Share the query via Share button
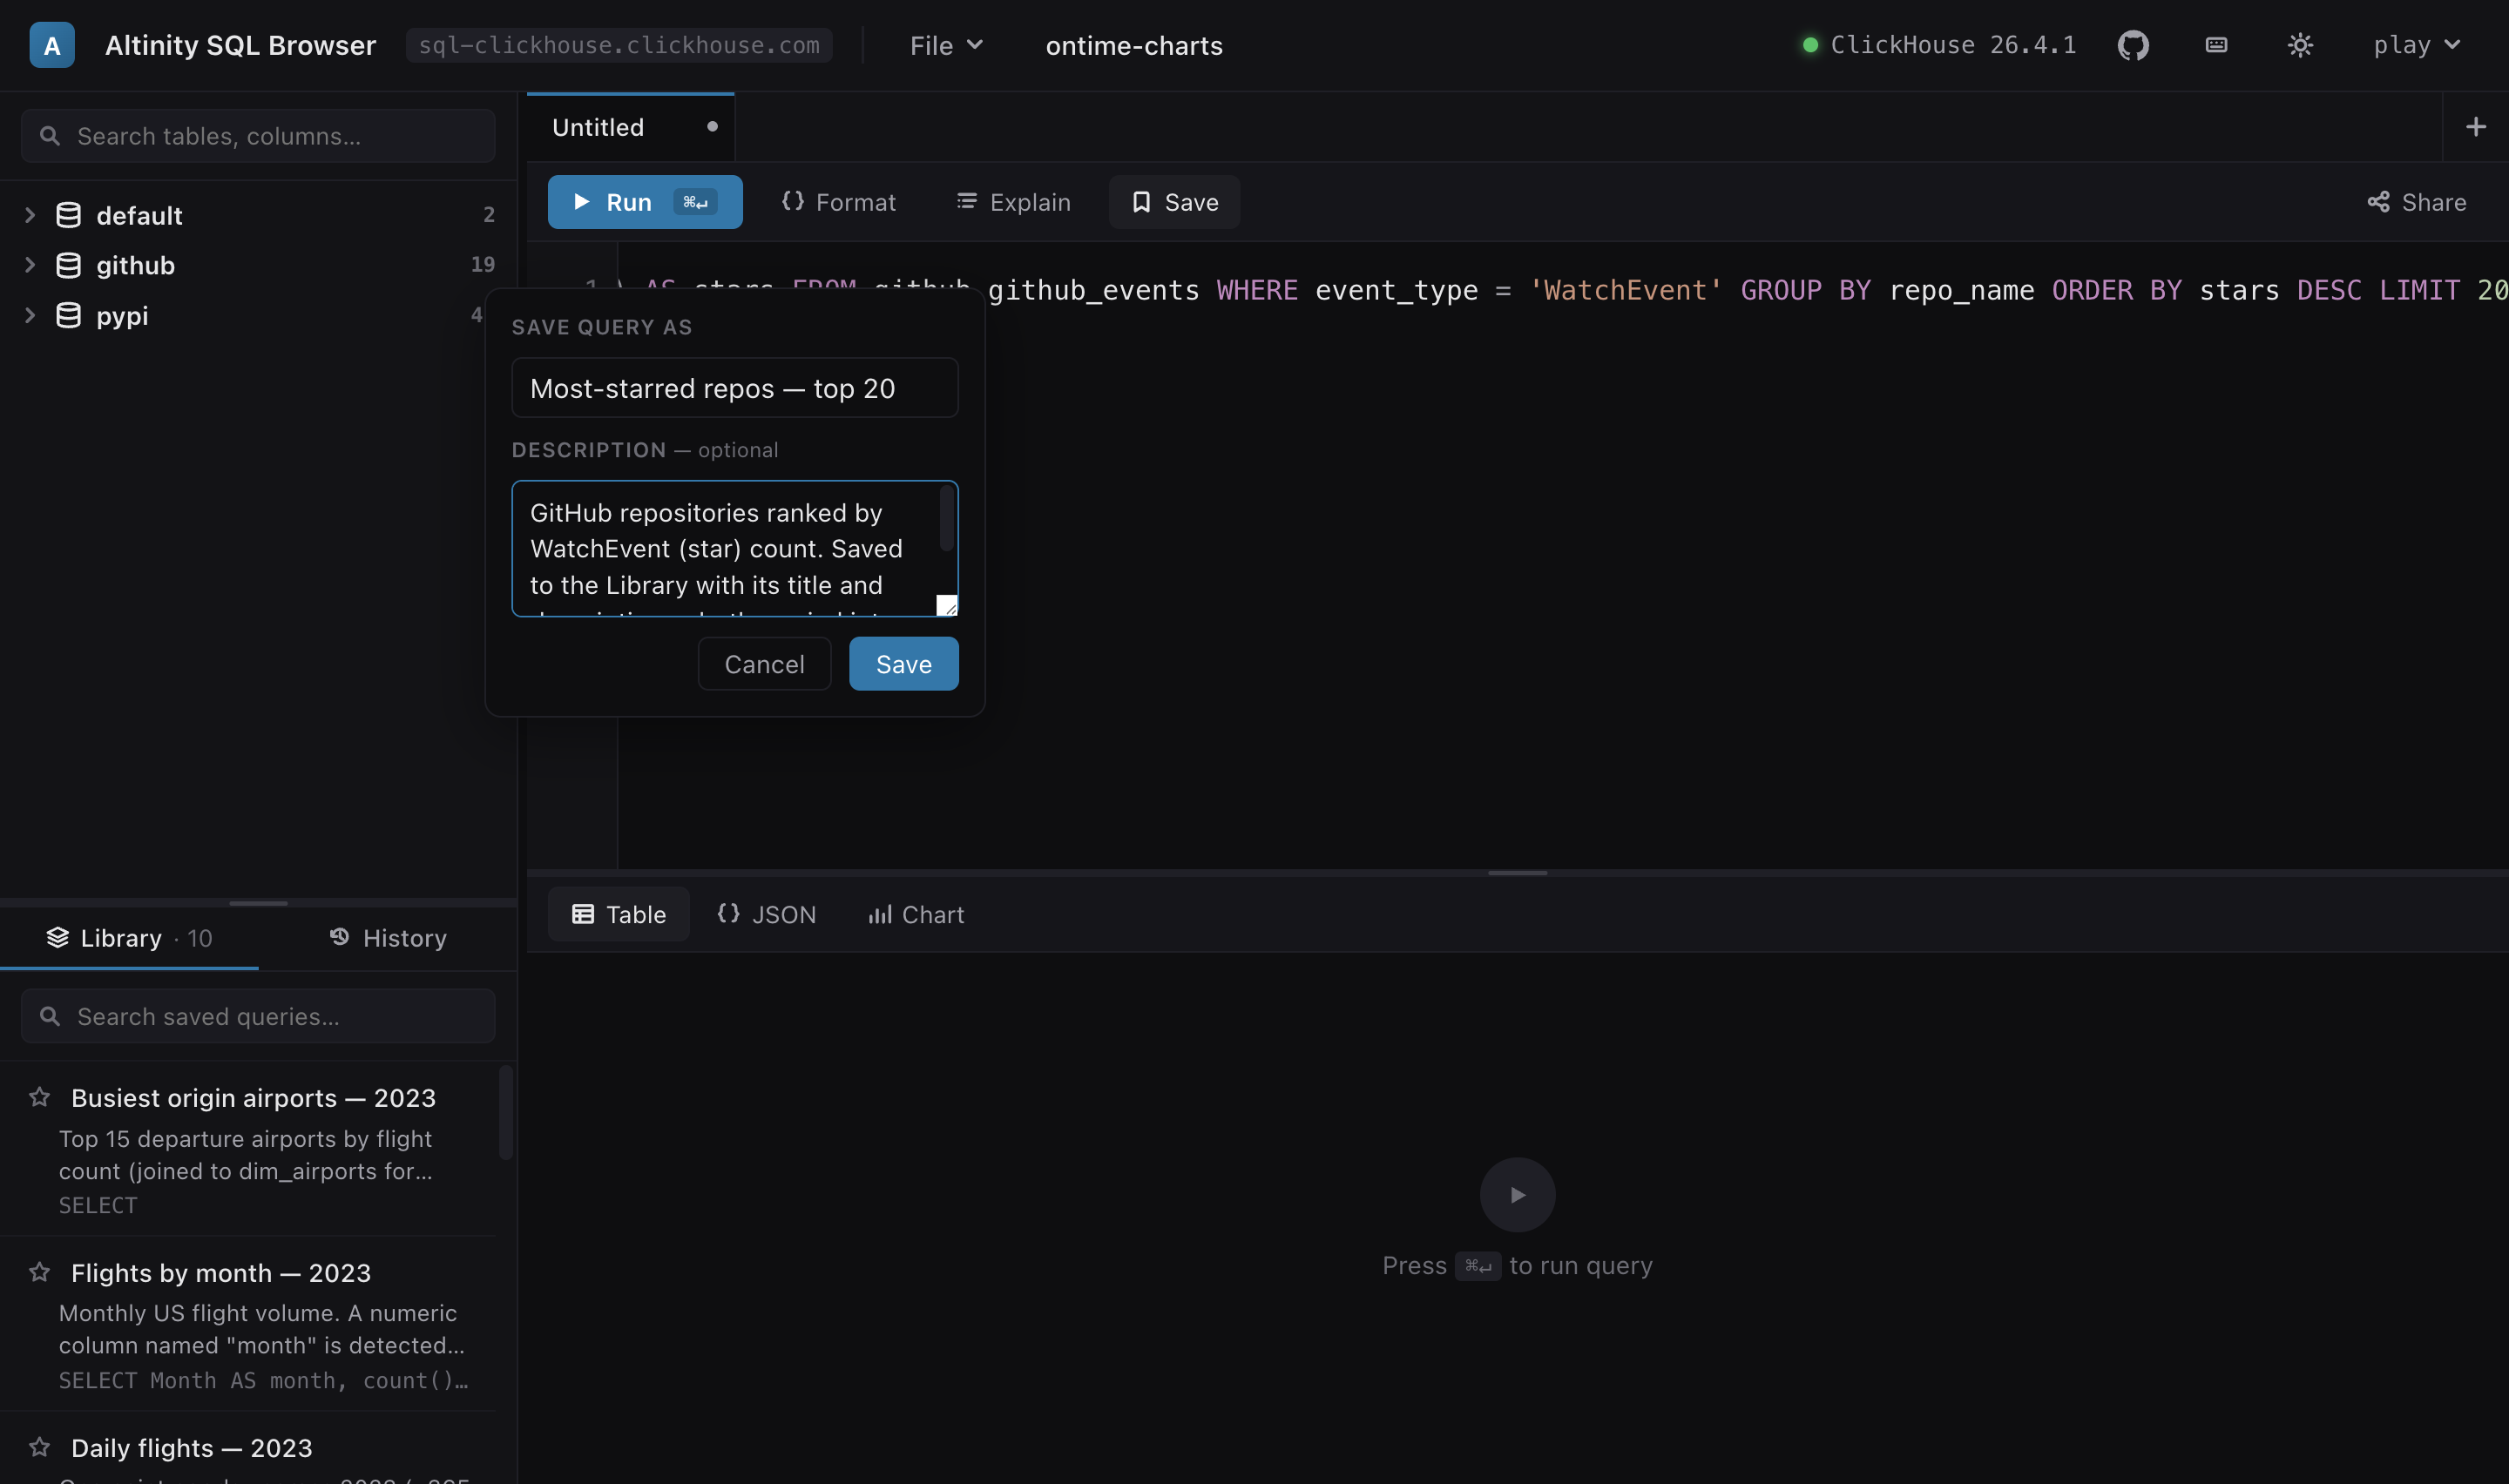2509x1484 pixels. pyautogui.click(x=2416, y=202)
